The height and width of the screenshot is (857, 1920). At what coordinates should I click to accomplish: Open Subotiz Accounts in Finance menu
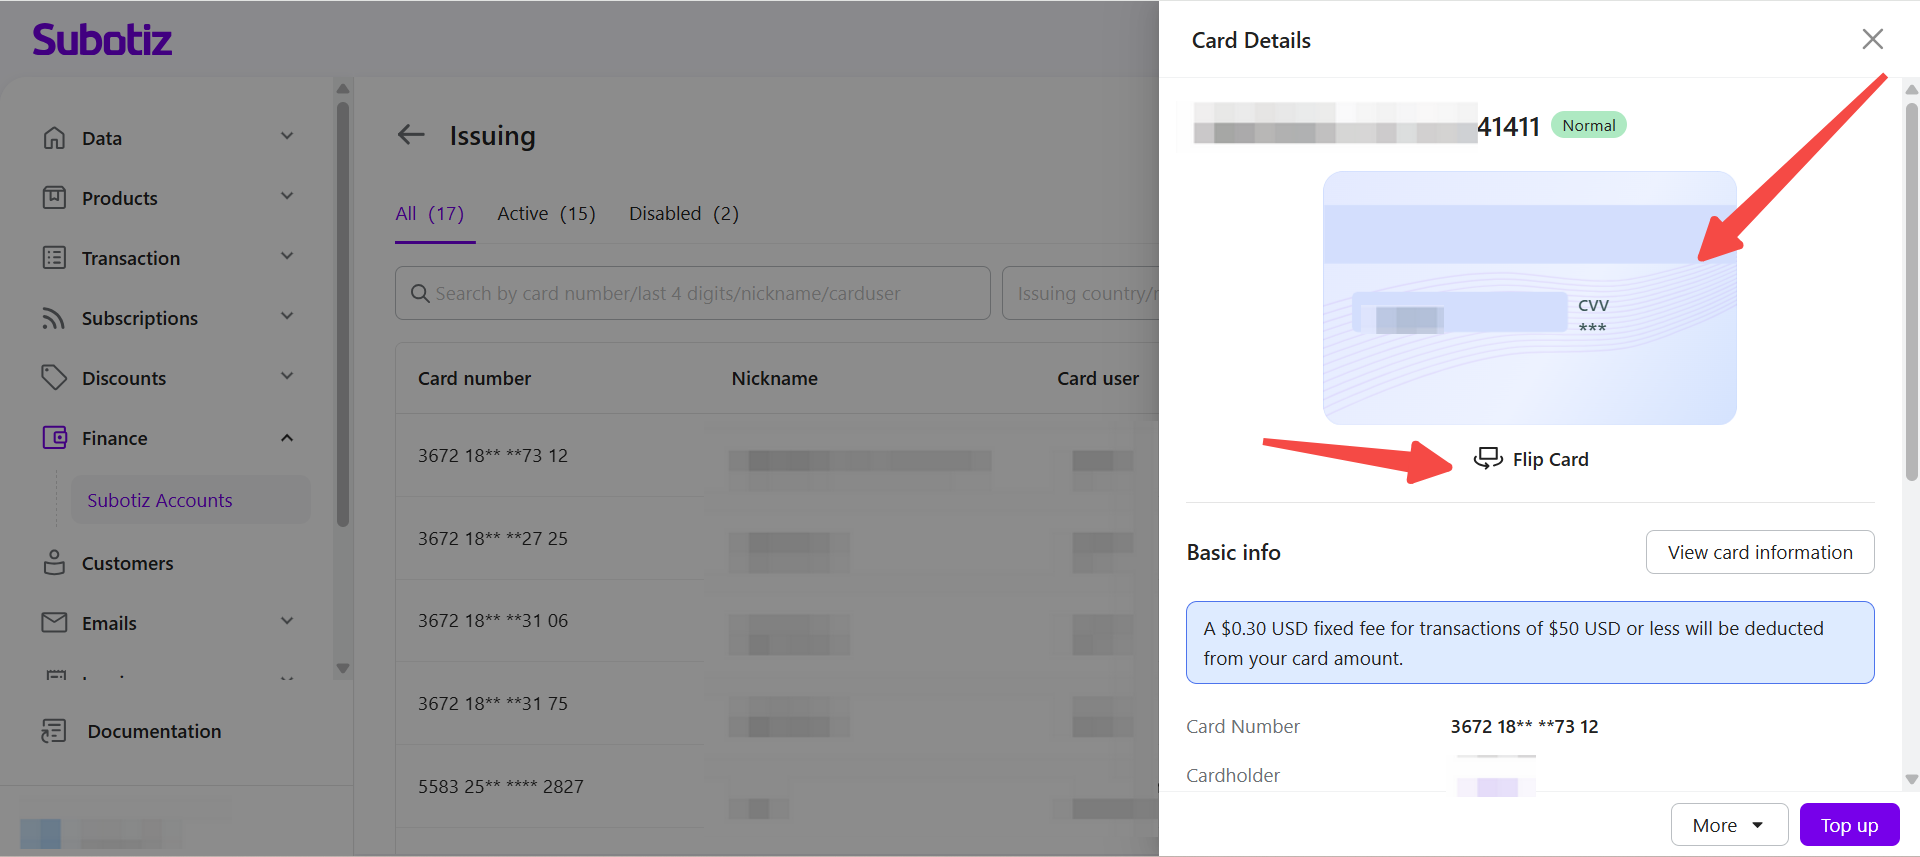160,500
